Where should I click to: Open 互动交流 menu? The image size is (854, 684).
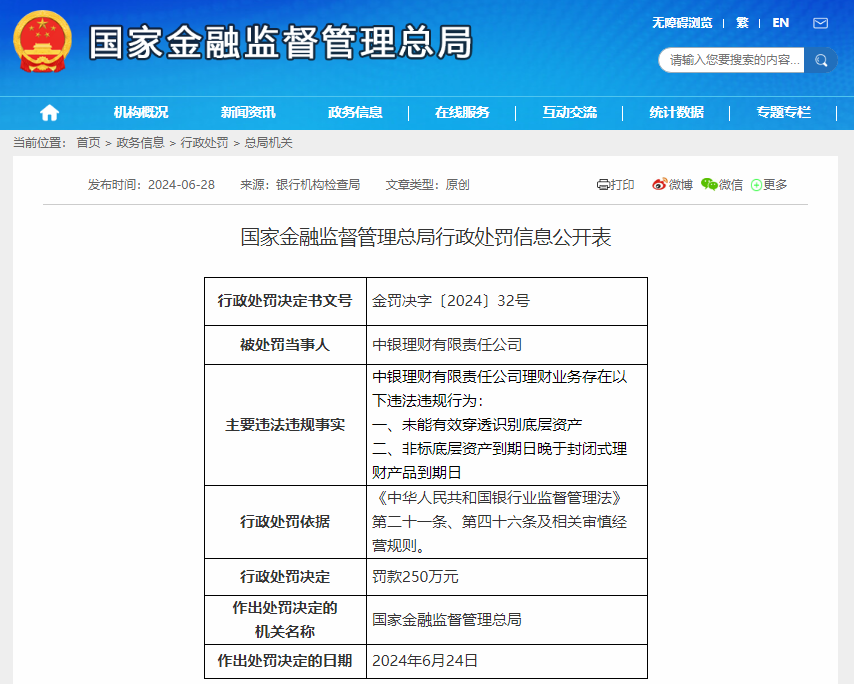[569, 112]
